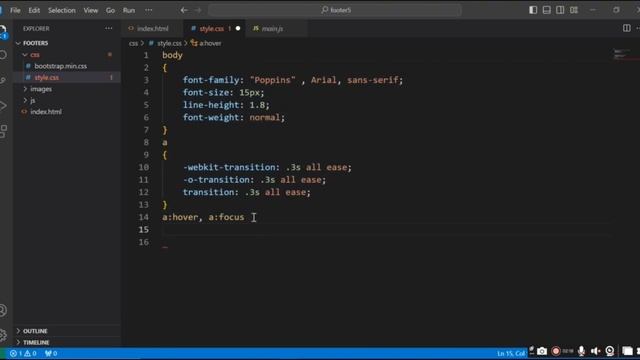The width and height of the screenshot is (640, 360).
Task: Click the Ln 15 cursor position indicator
Action: tap(511, 353)
